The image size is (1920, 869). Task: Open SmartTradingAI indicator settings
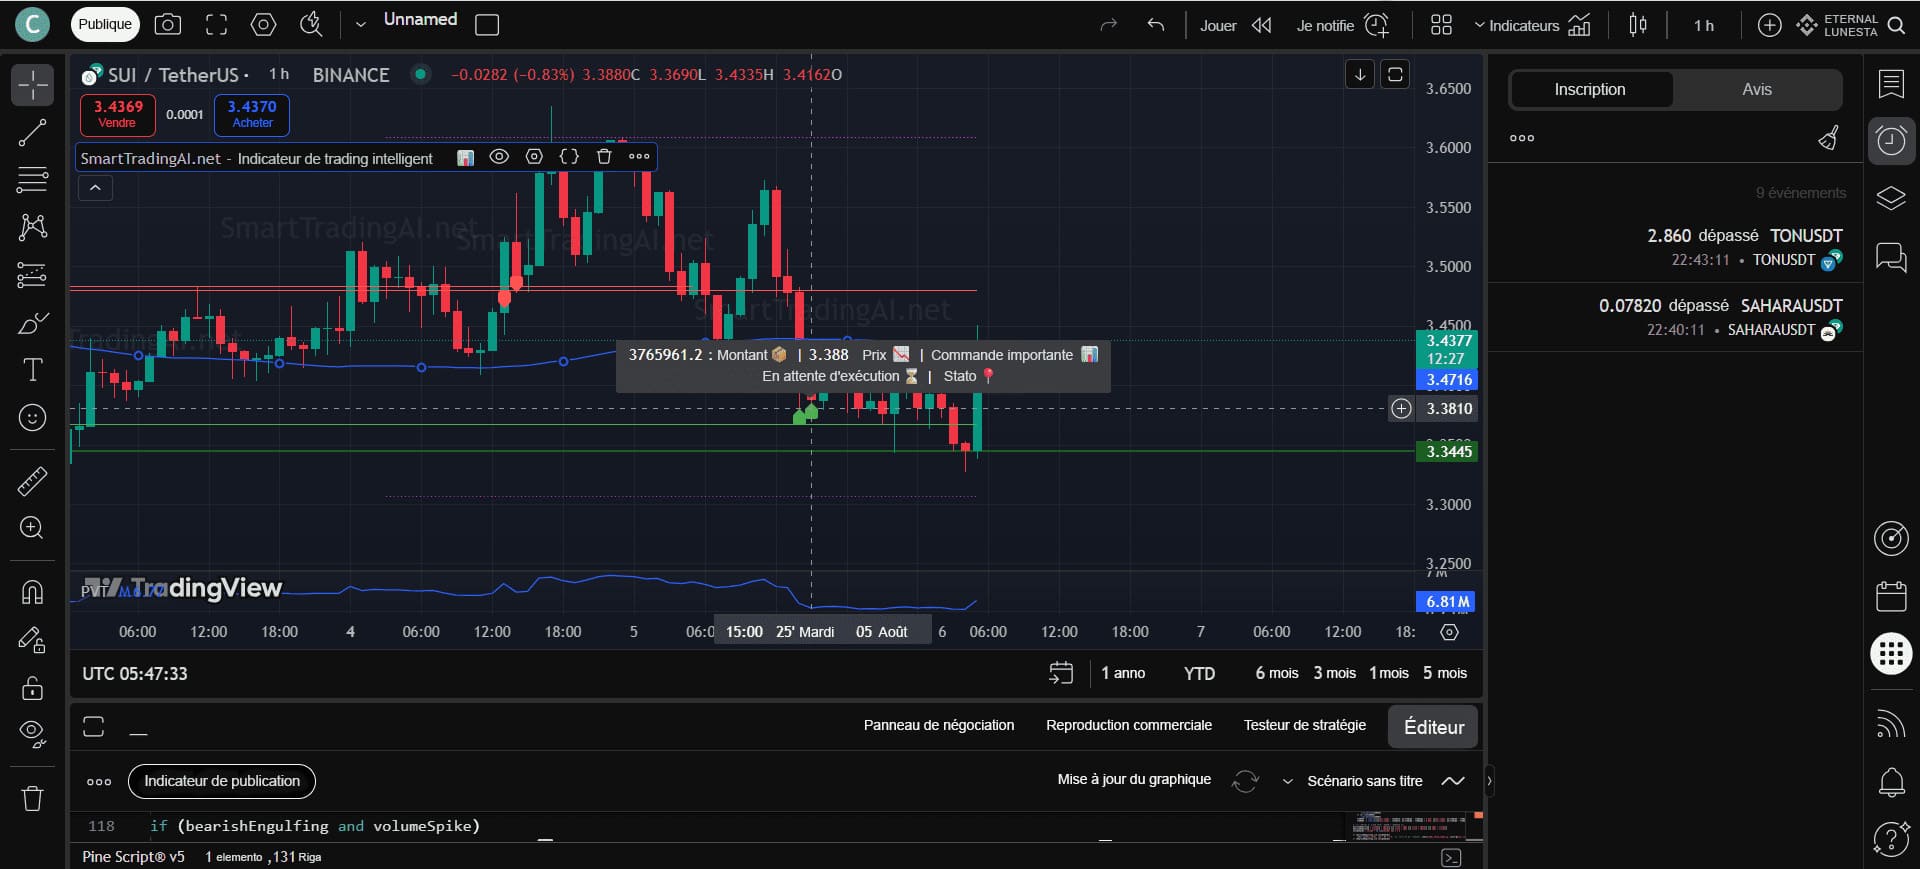click(534, 157)
